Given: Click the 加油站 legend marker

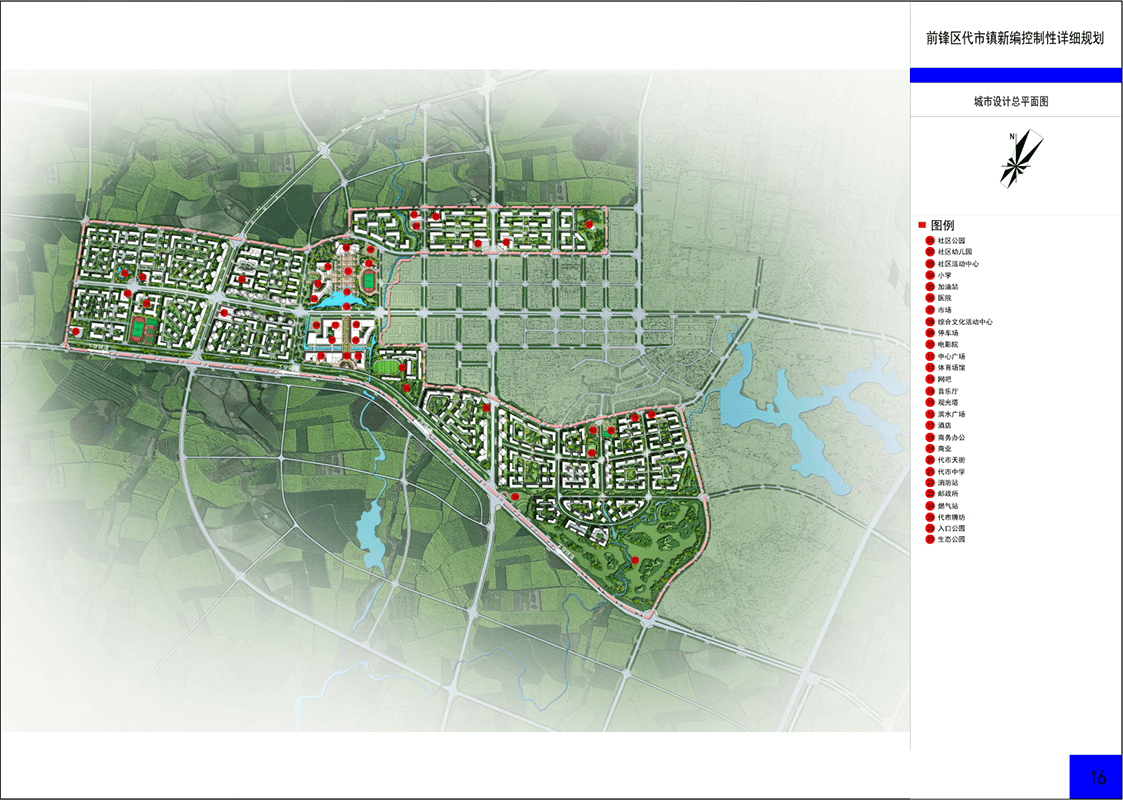Looking at the screenshot, I should pyautogui.click(x=930, y=287).
